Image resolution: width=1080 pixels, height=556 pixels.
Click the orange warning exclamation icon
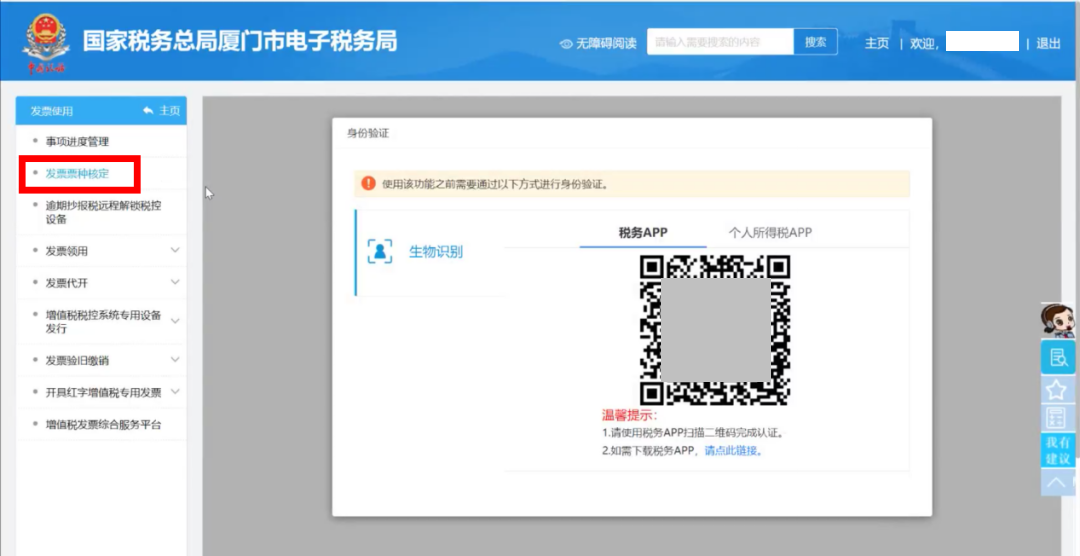point(368,184)
